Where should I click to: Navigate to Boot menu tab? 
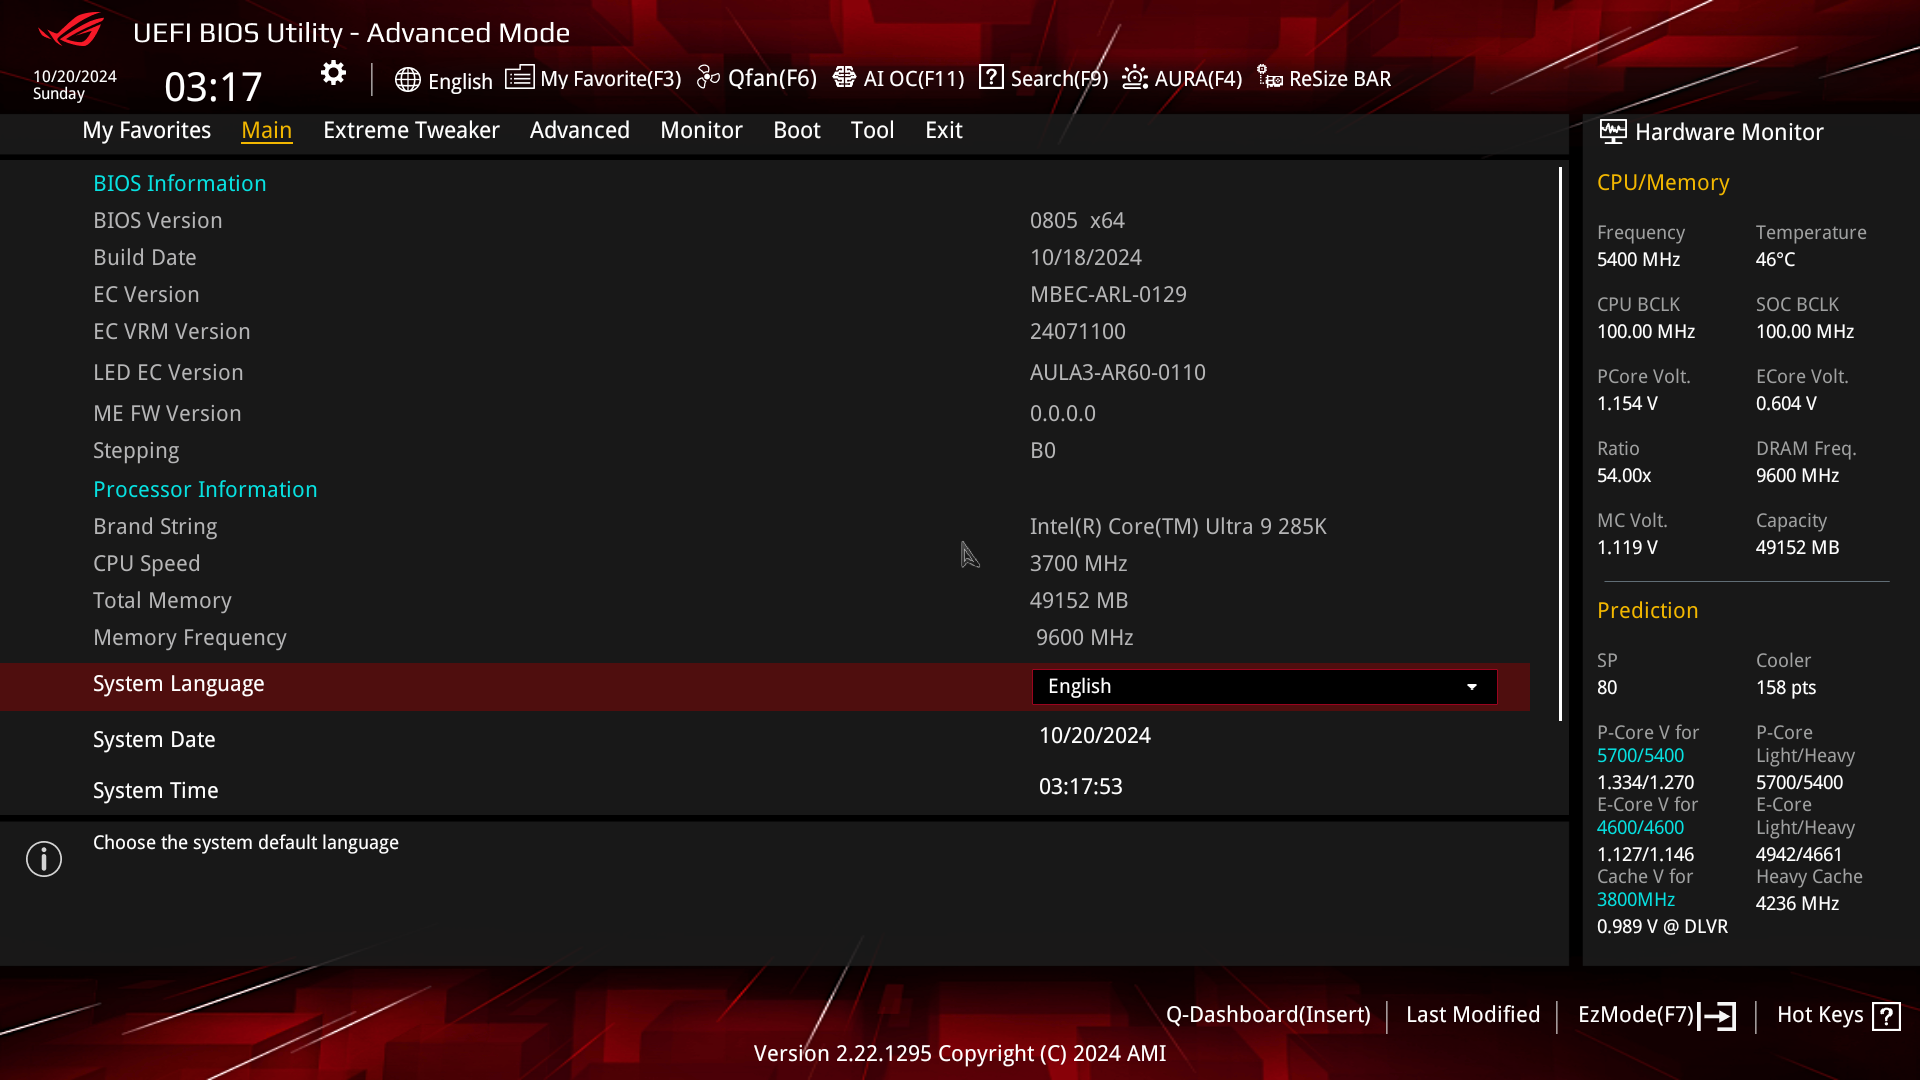(x=796, y=129)
